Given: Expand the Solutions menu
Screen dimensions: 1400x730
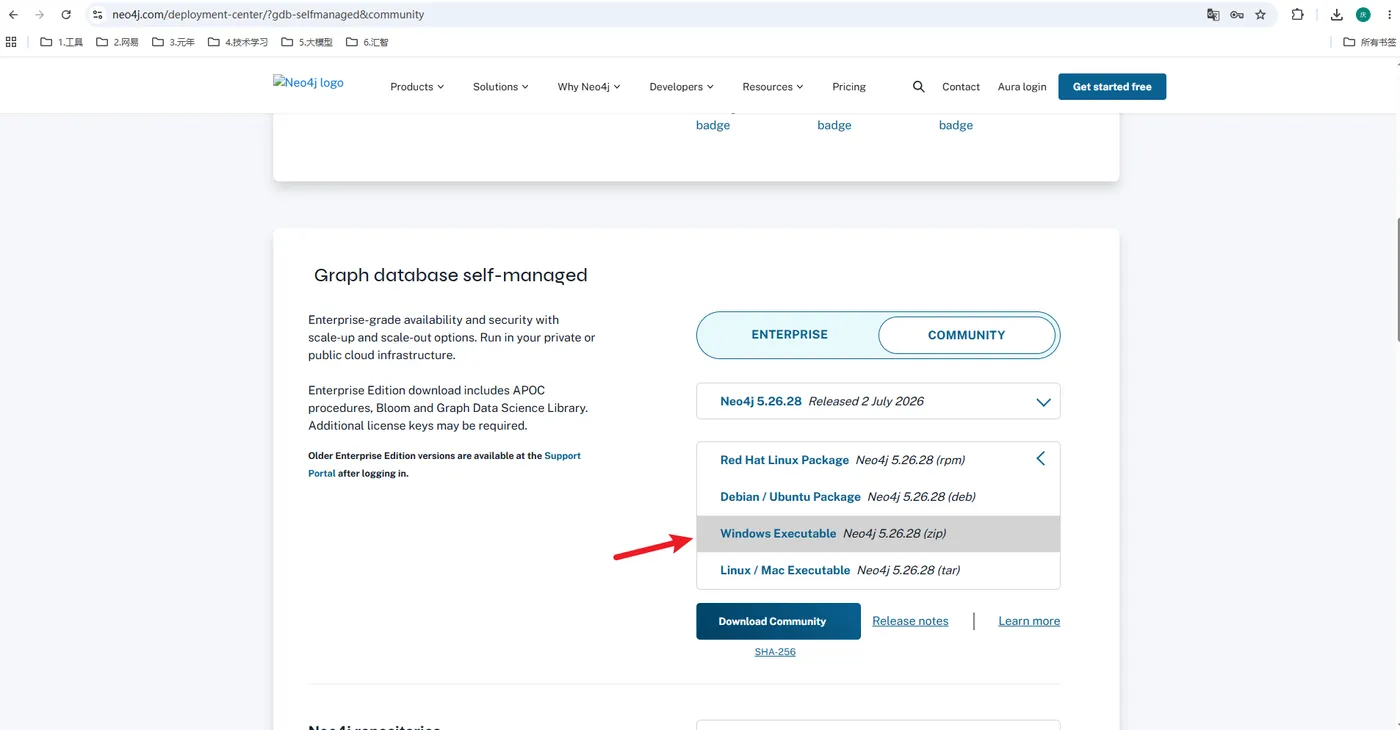Looking at the screenshot, I should [x=501, y=87].
